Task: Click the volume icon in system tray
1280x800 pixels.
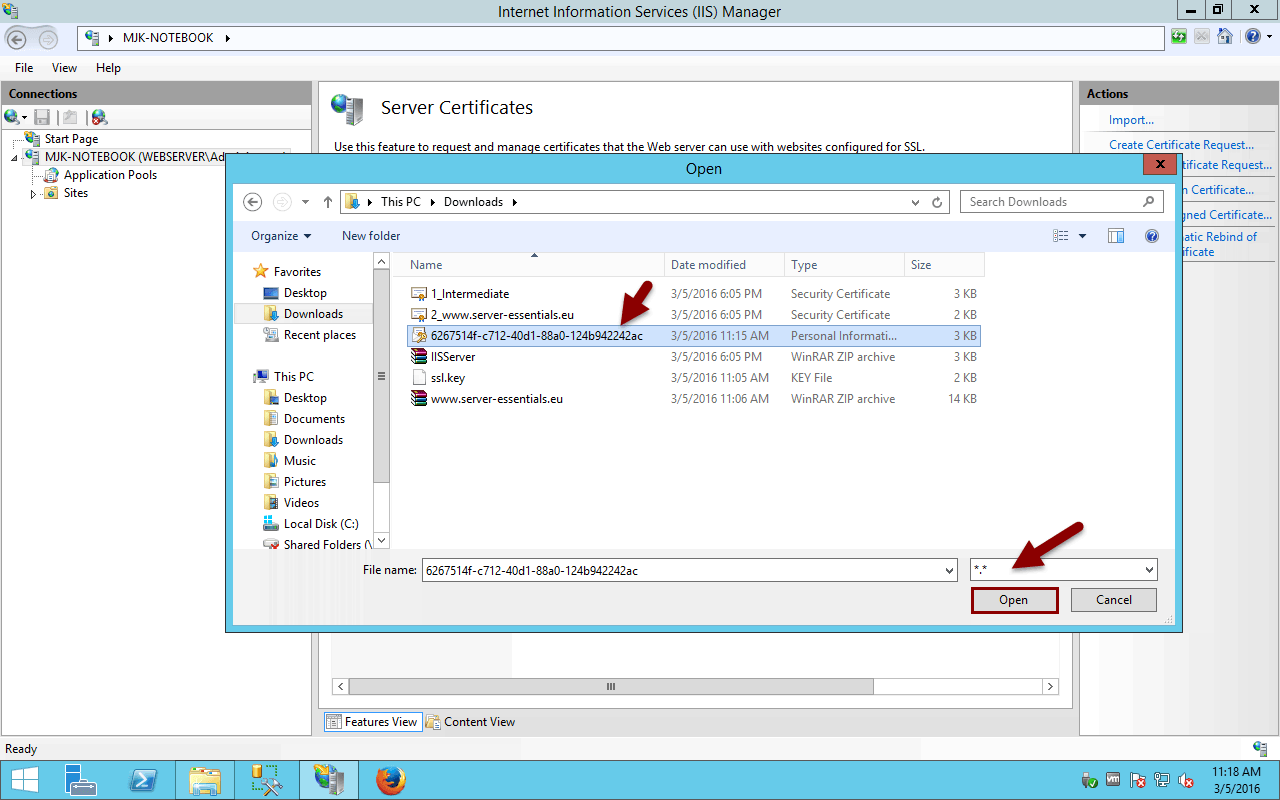Action: 1186,780
